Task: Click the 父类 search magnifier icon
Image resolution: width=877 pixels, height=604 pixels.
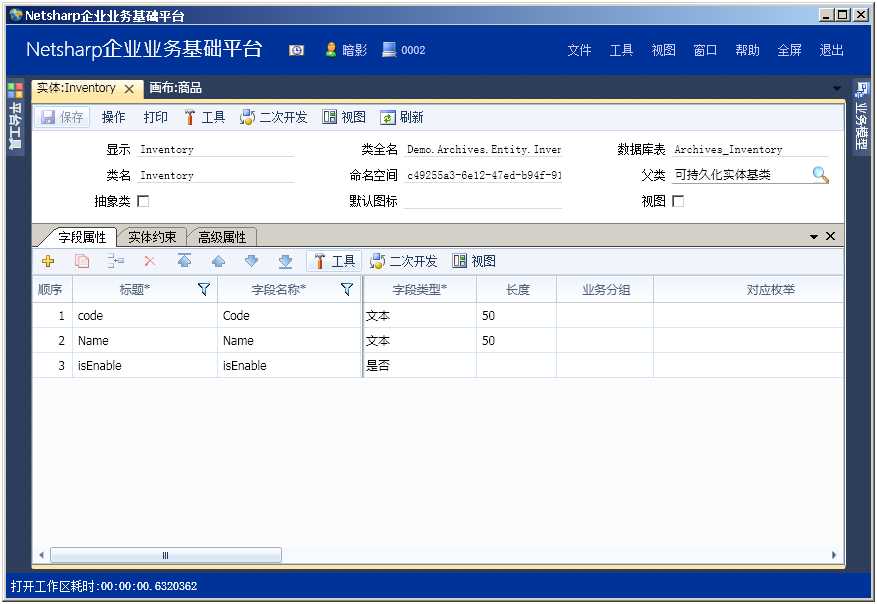Action: pyautogui.click(x=820, y=175)
